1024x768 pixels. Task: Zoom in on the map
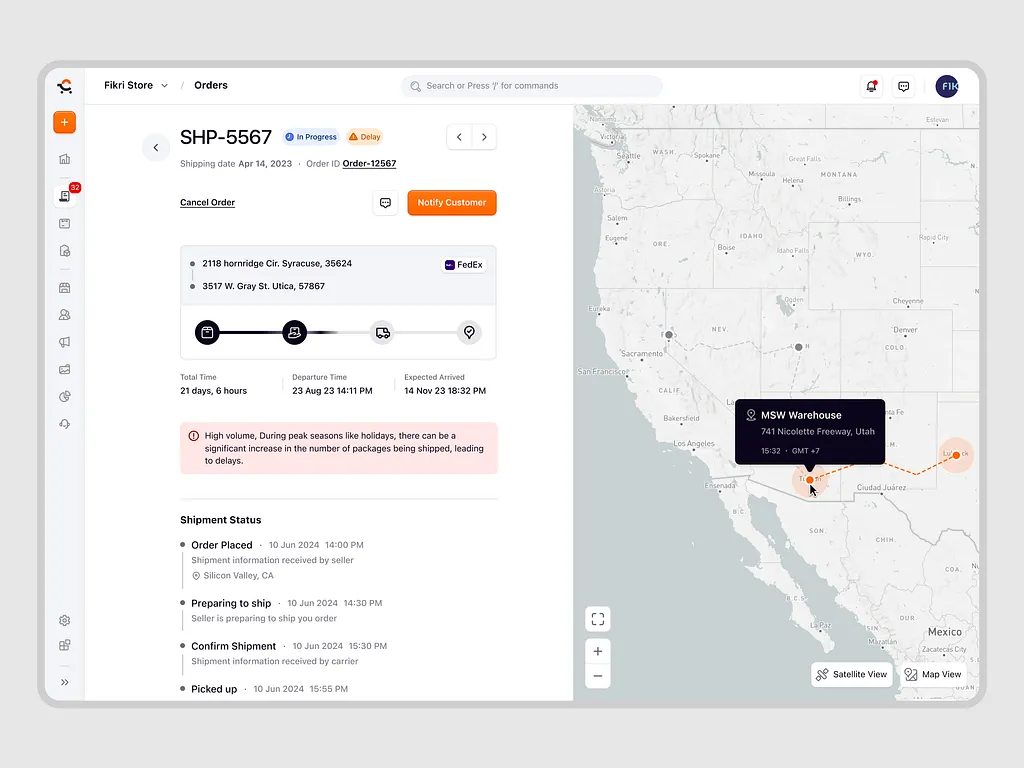(x=597, y=651)
